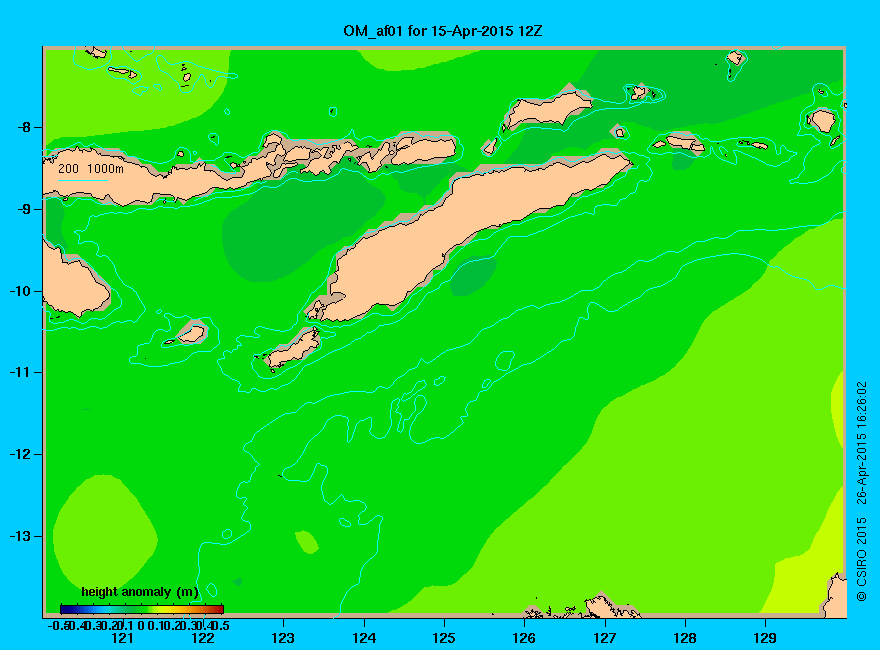This screenshot has height=650, width=880.
Task: Click the longitude axis label 121
Action: coord(122,638)
